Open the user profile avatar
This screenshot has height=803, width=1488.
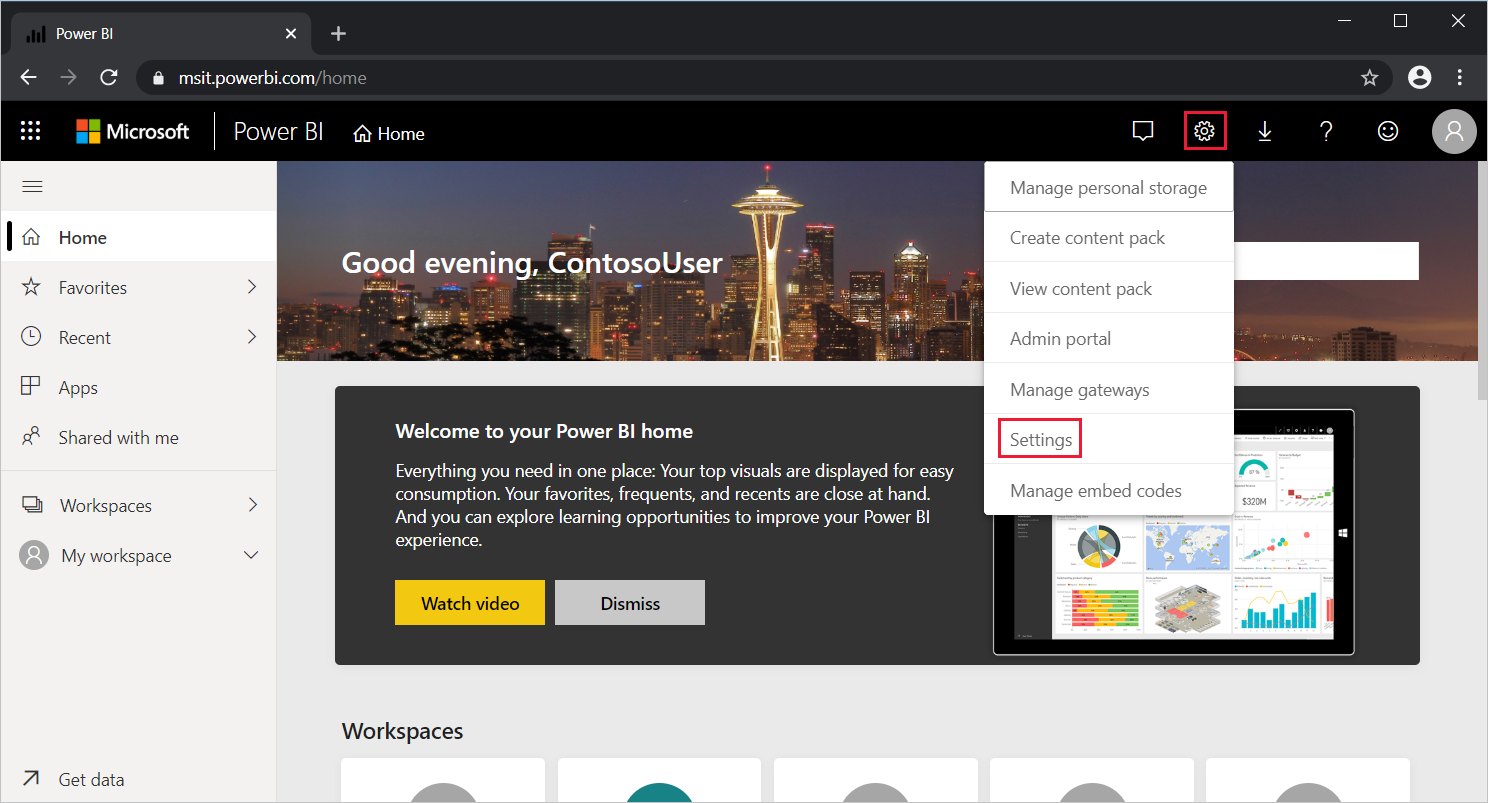[x=1454, y=131]
